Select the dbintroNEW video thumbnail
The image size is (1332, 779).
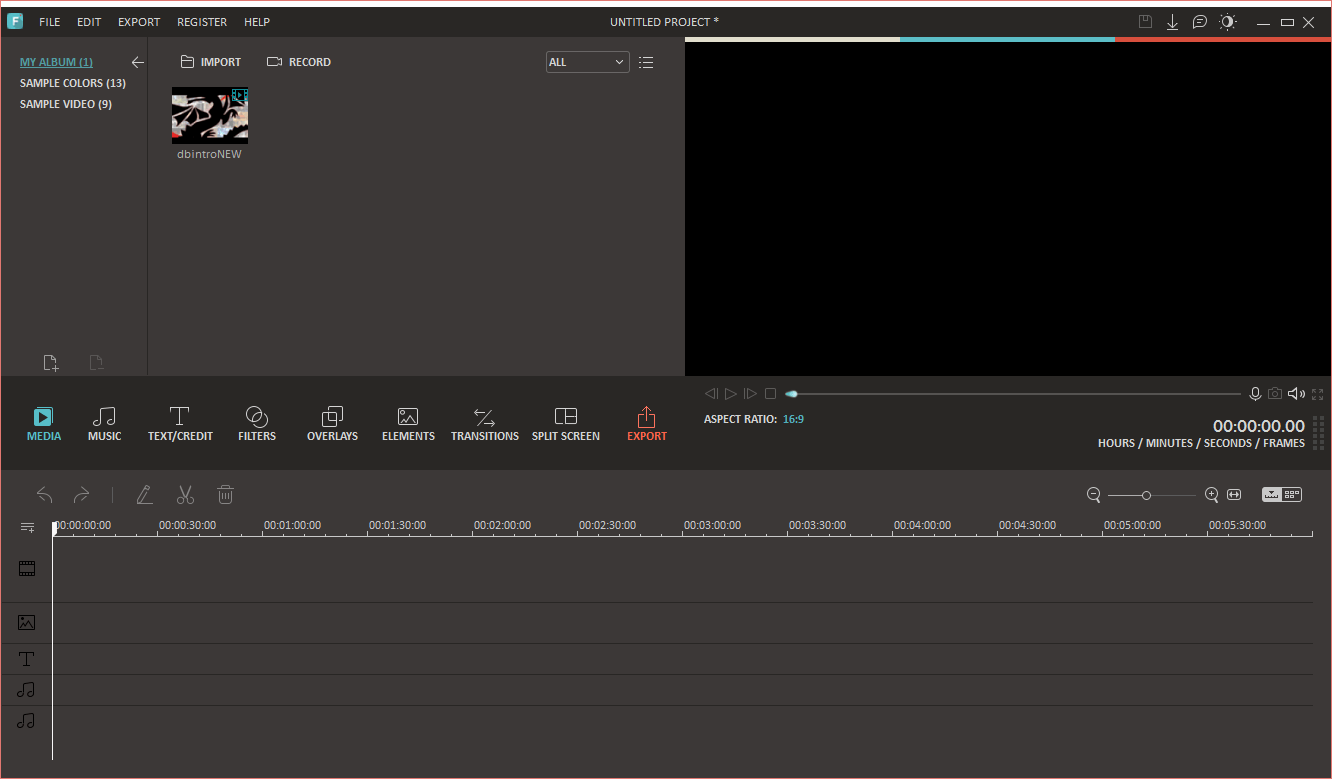point(210,116)
